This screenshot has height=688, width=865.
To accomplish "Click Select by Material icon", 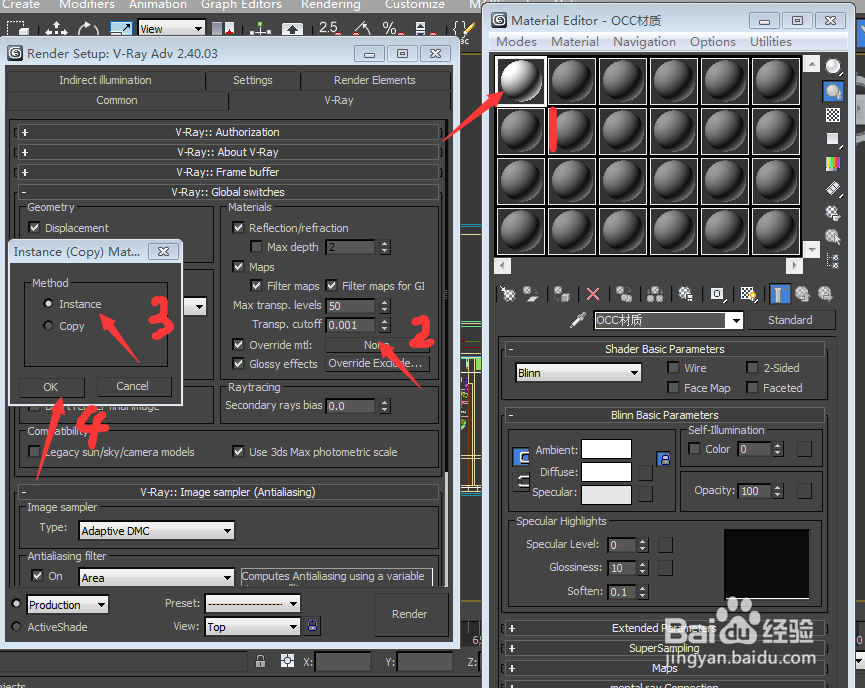I will tap(833, 237).
